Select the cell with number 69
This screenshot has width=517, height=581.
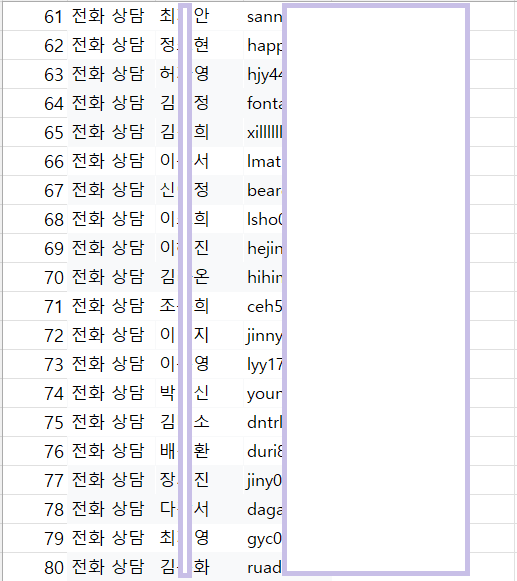coord(35,248)
